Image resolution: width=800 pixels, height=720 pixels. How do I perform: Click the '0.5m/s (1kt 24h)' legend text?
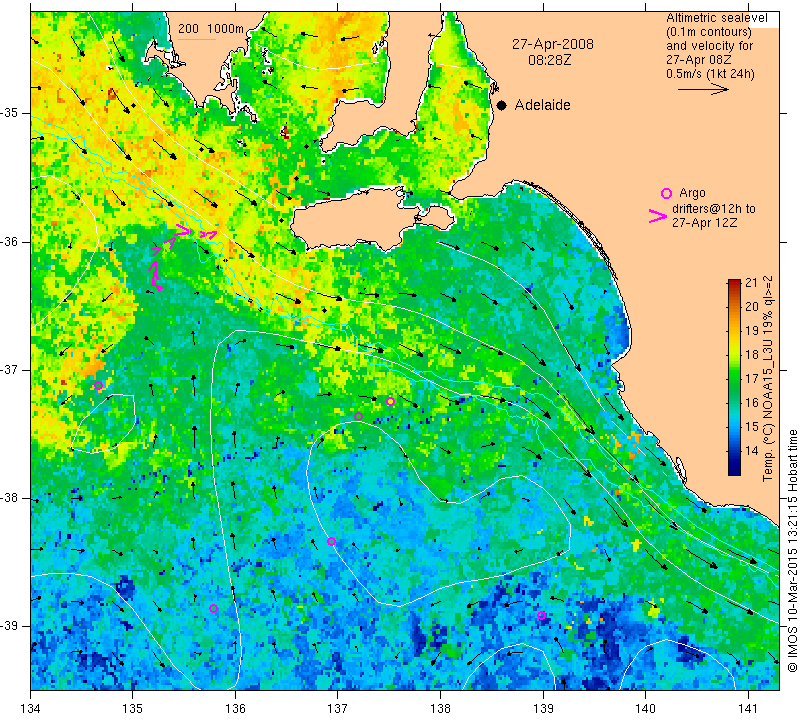[x=710, y=73]
